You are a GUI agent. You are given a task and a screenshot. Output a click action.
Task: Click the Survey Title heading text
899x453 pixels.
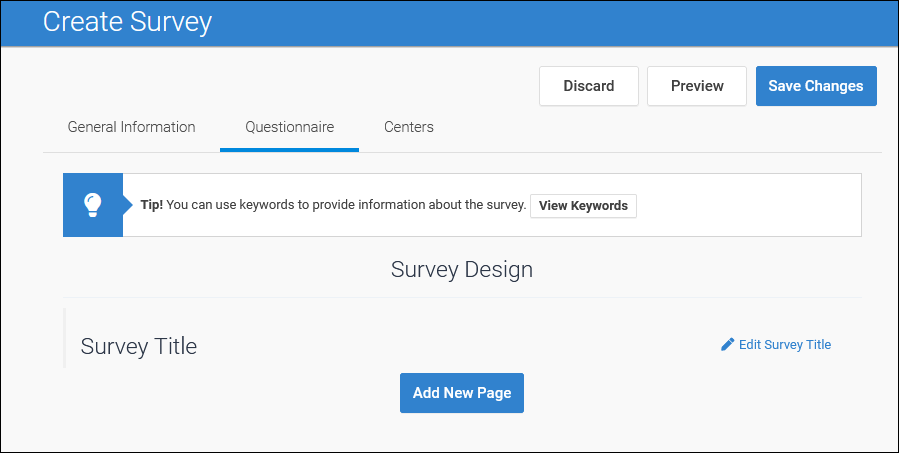(139, 347)
